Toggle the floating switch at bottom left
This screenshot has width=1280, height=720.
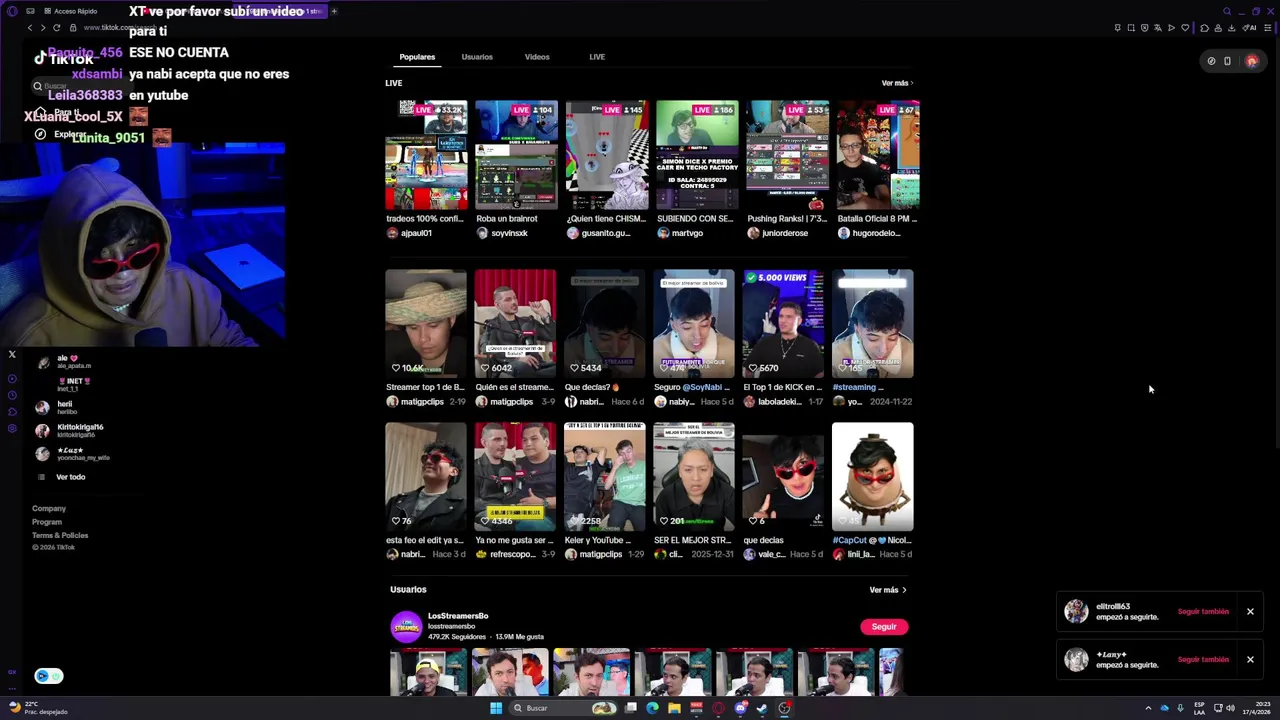click(x=49, y=676)
